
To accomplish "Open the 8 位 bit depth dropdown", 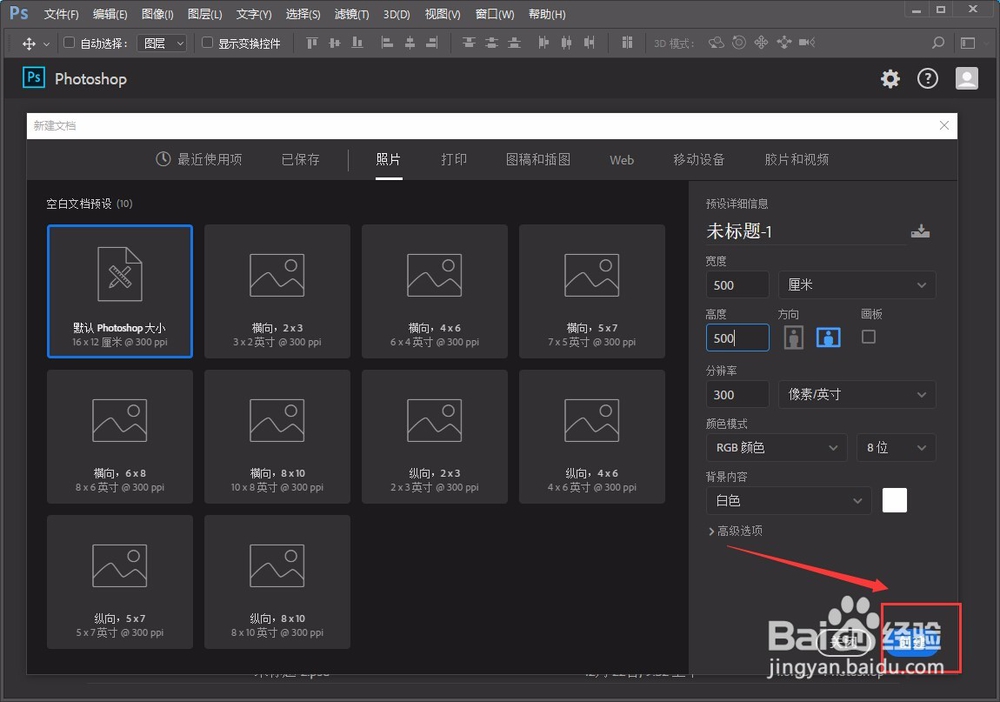I will (896, 448).
